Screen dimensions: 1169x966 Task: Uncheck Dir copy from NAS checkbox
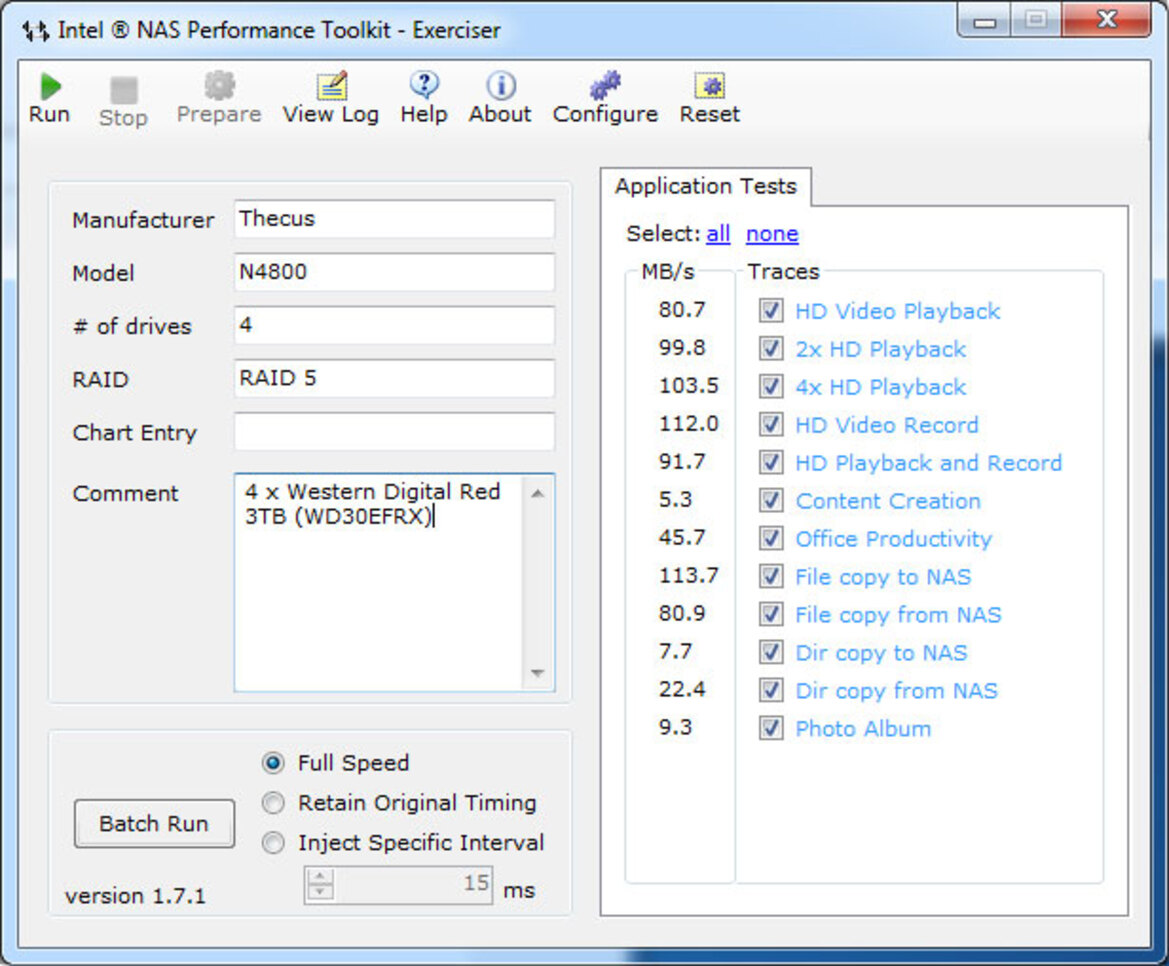point(771,690)
